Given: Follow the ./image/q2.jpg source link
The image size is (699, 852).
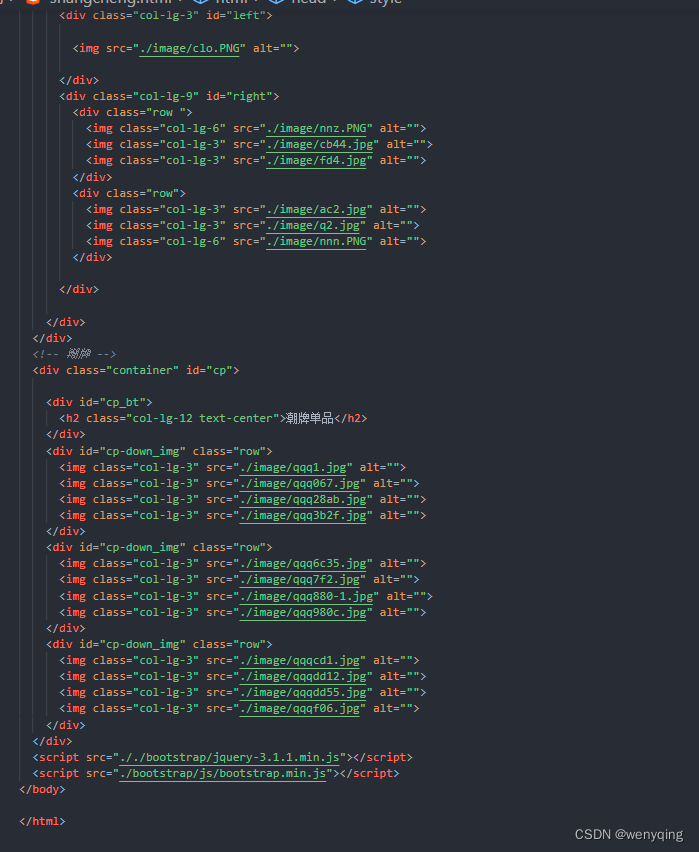Looking at the screenshot, I should [313, 225].
